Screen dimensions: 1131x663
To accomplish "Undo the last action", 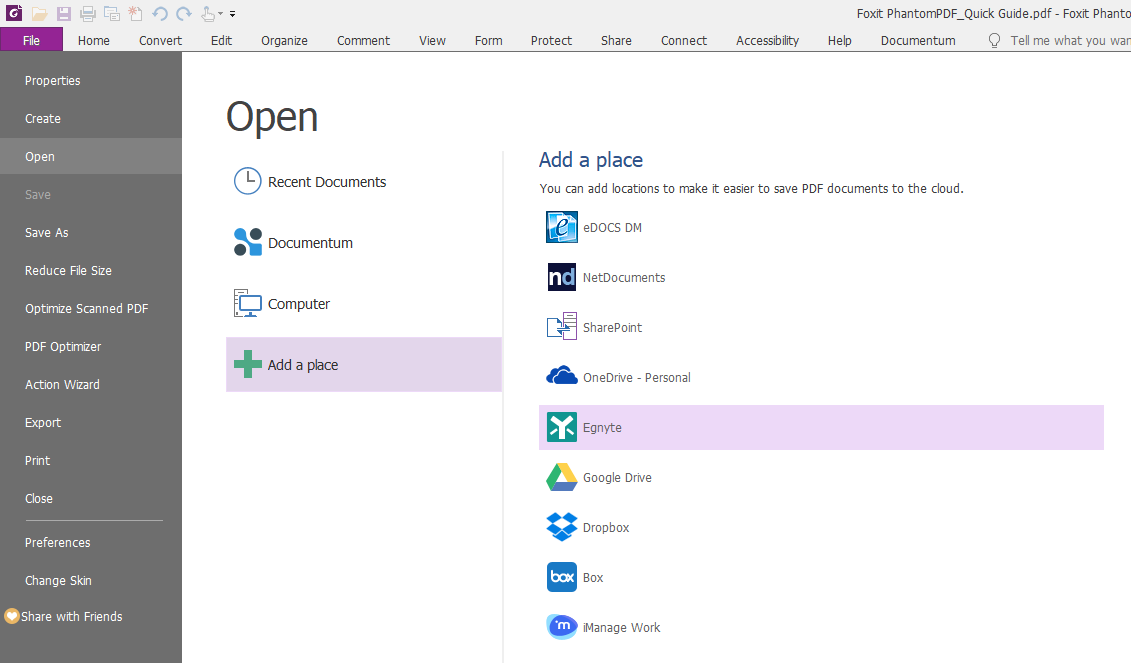I will click(x=160, y=13).
